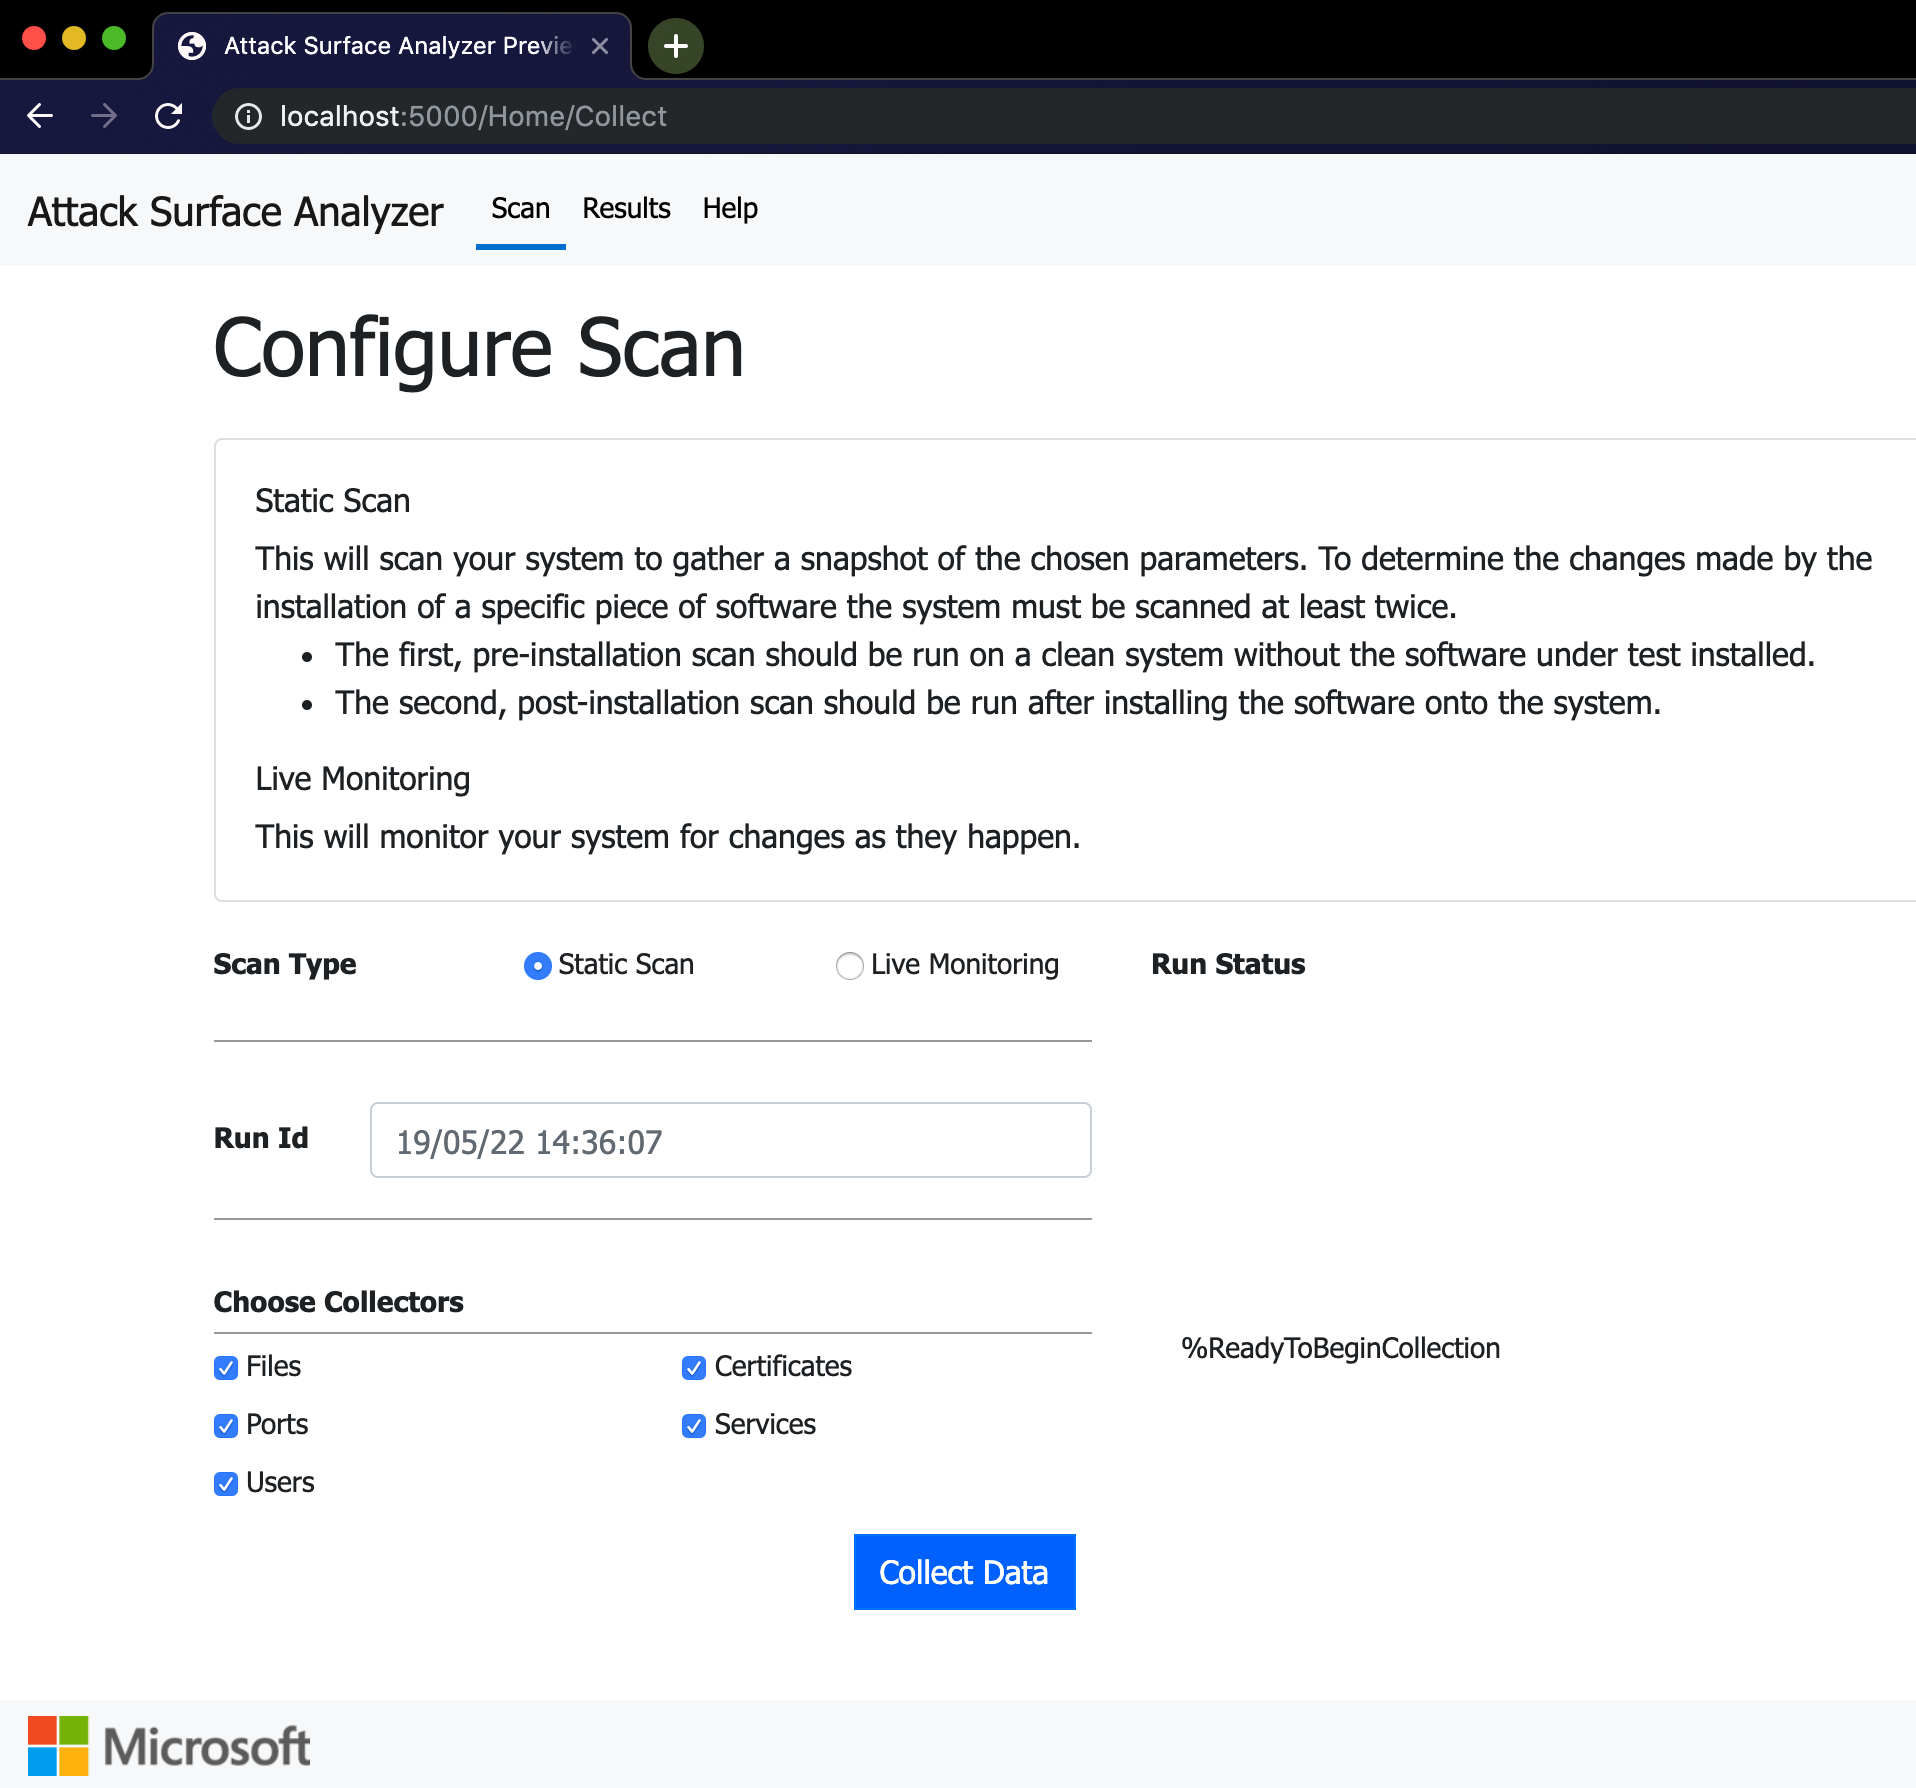Uncheck the Files collector checkbox
The image size is (1916, 1788).
[x=226, y=1368]
